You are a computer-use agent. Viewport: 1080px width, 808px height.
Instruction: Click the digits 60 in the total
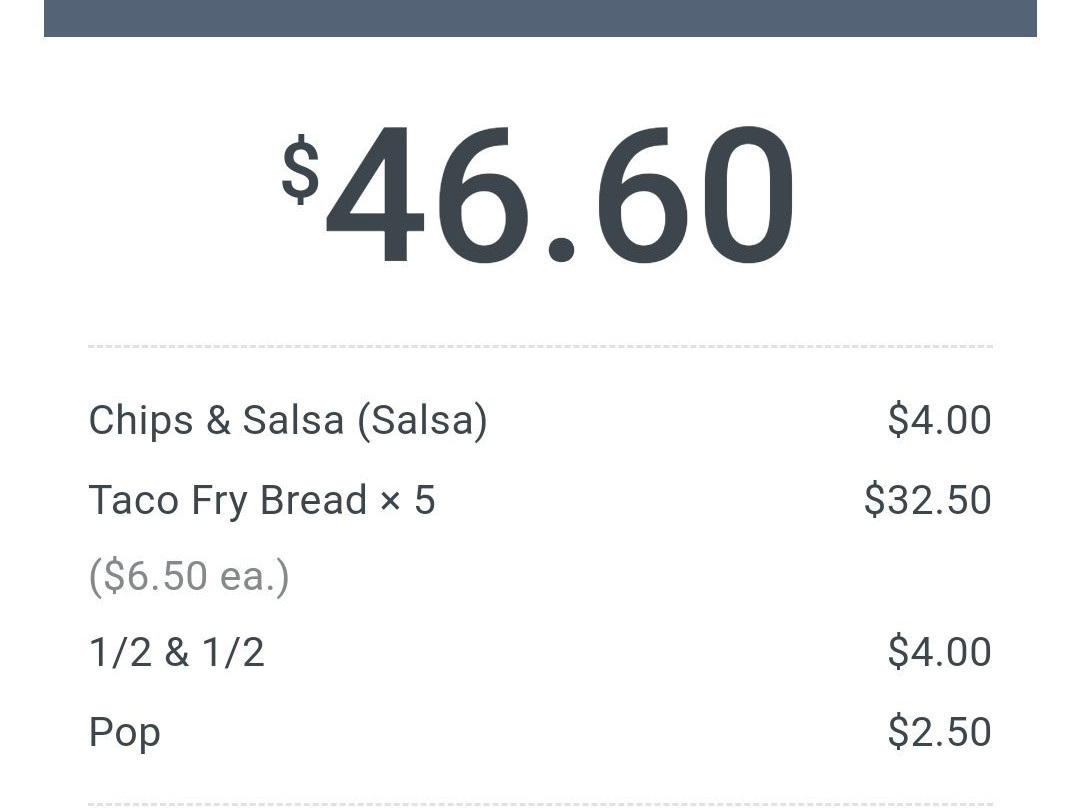tap(695, 195)
